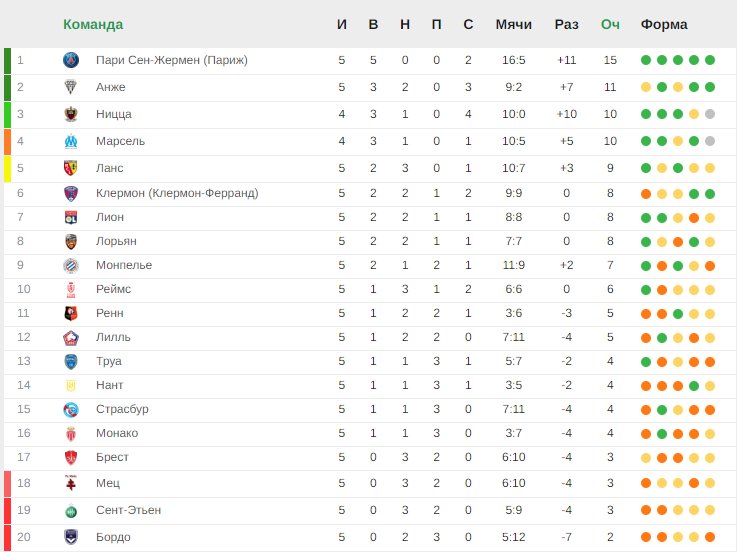Click the Saint-Étienne green club logo
This screenshot has height=552, width=737.
(71, 511)
